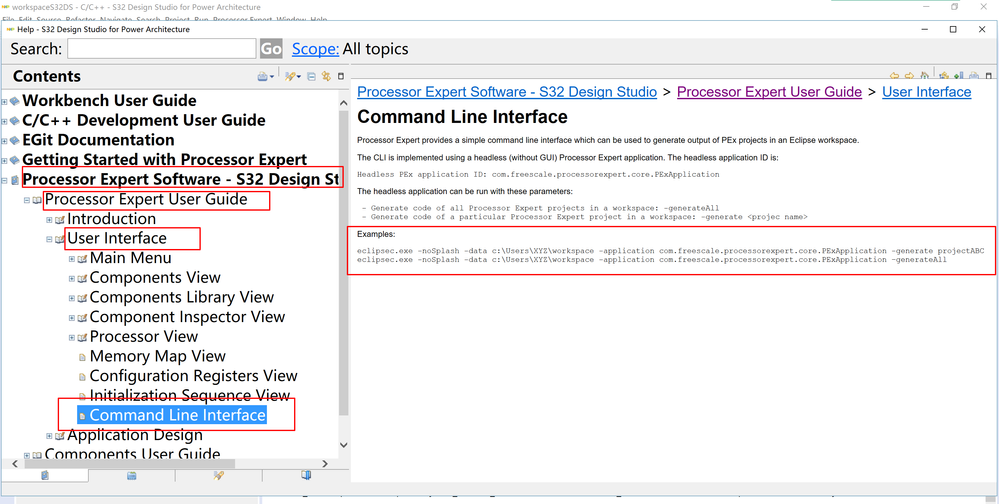Viewport: 999px width, 504px height.
Task: Open the Component Inspector View topic
Action: (187, 317)
